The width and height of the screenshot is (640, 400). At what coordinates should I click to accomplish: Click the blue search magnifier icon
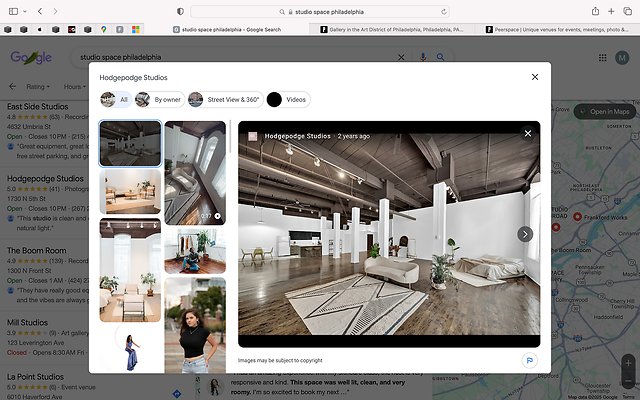tap(440, 58)
